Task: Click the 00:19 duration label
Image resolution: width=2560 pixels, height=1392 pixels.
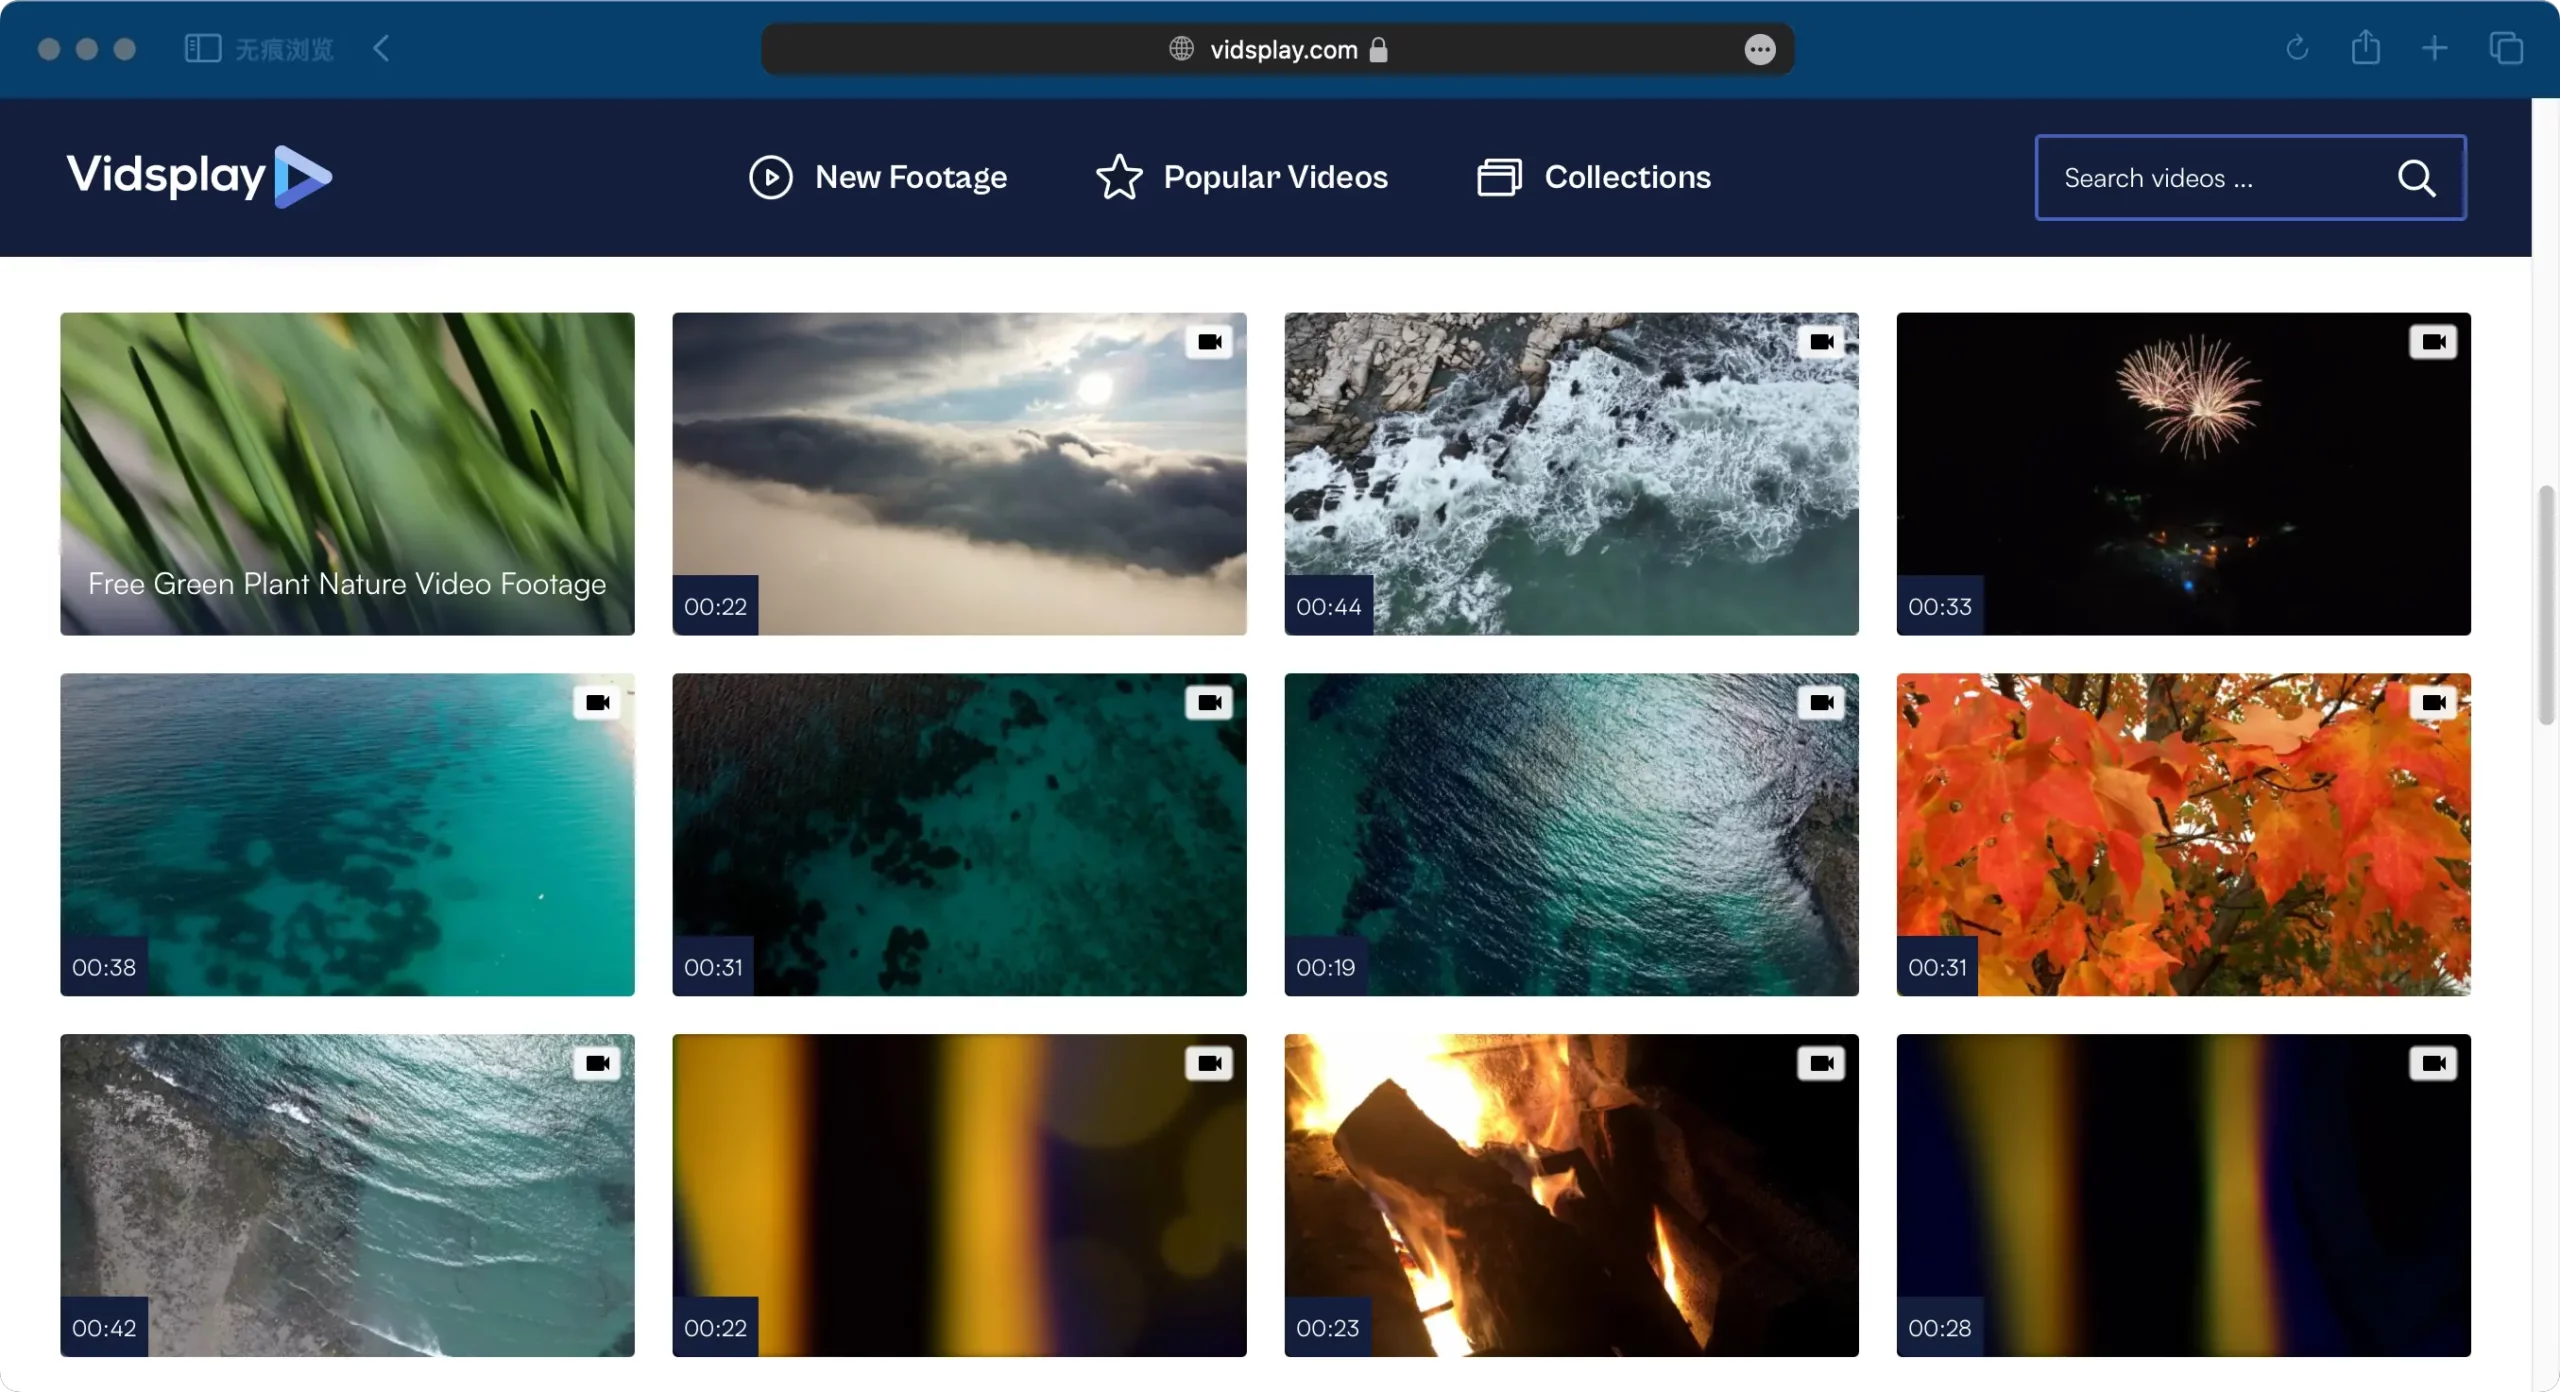Action: pos(1325,967)
